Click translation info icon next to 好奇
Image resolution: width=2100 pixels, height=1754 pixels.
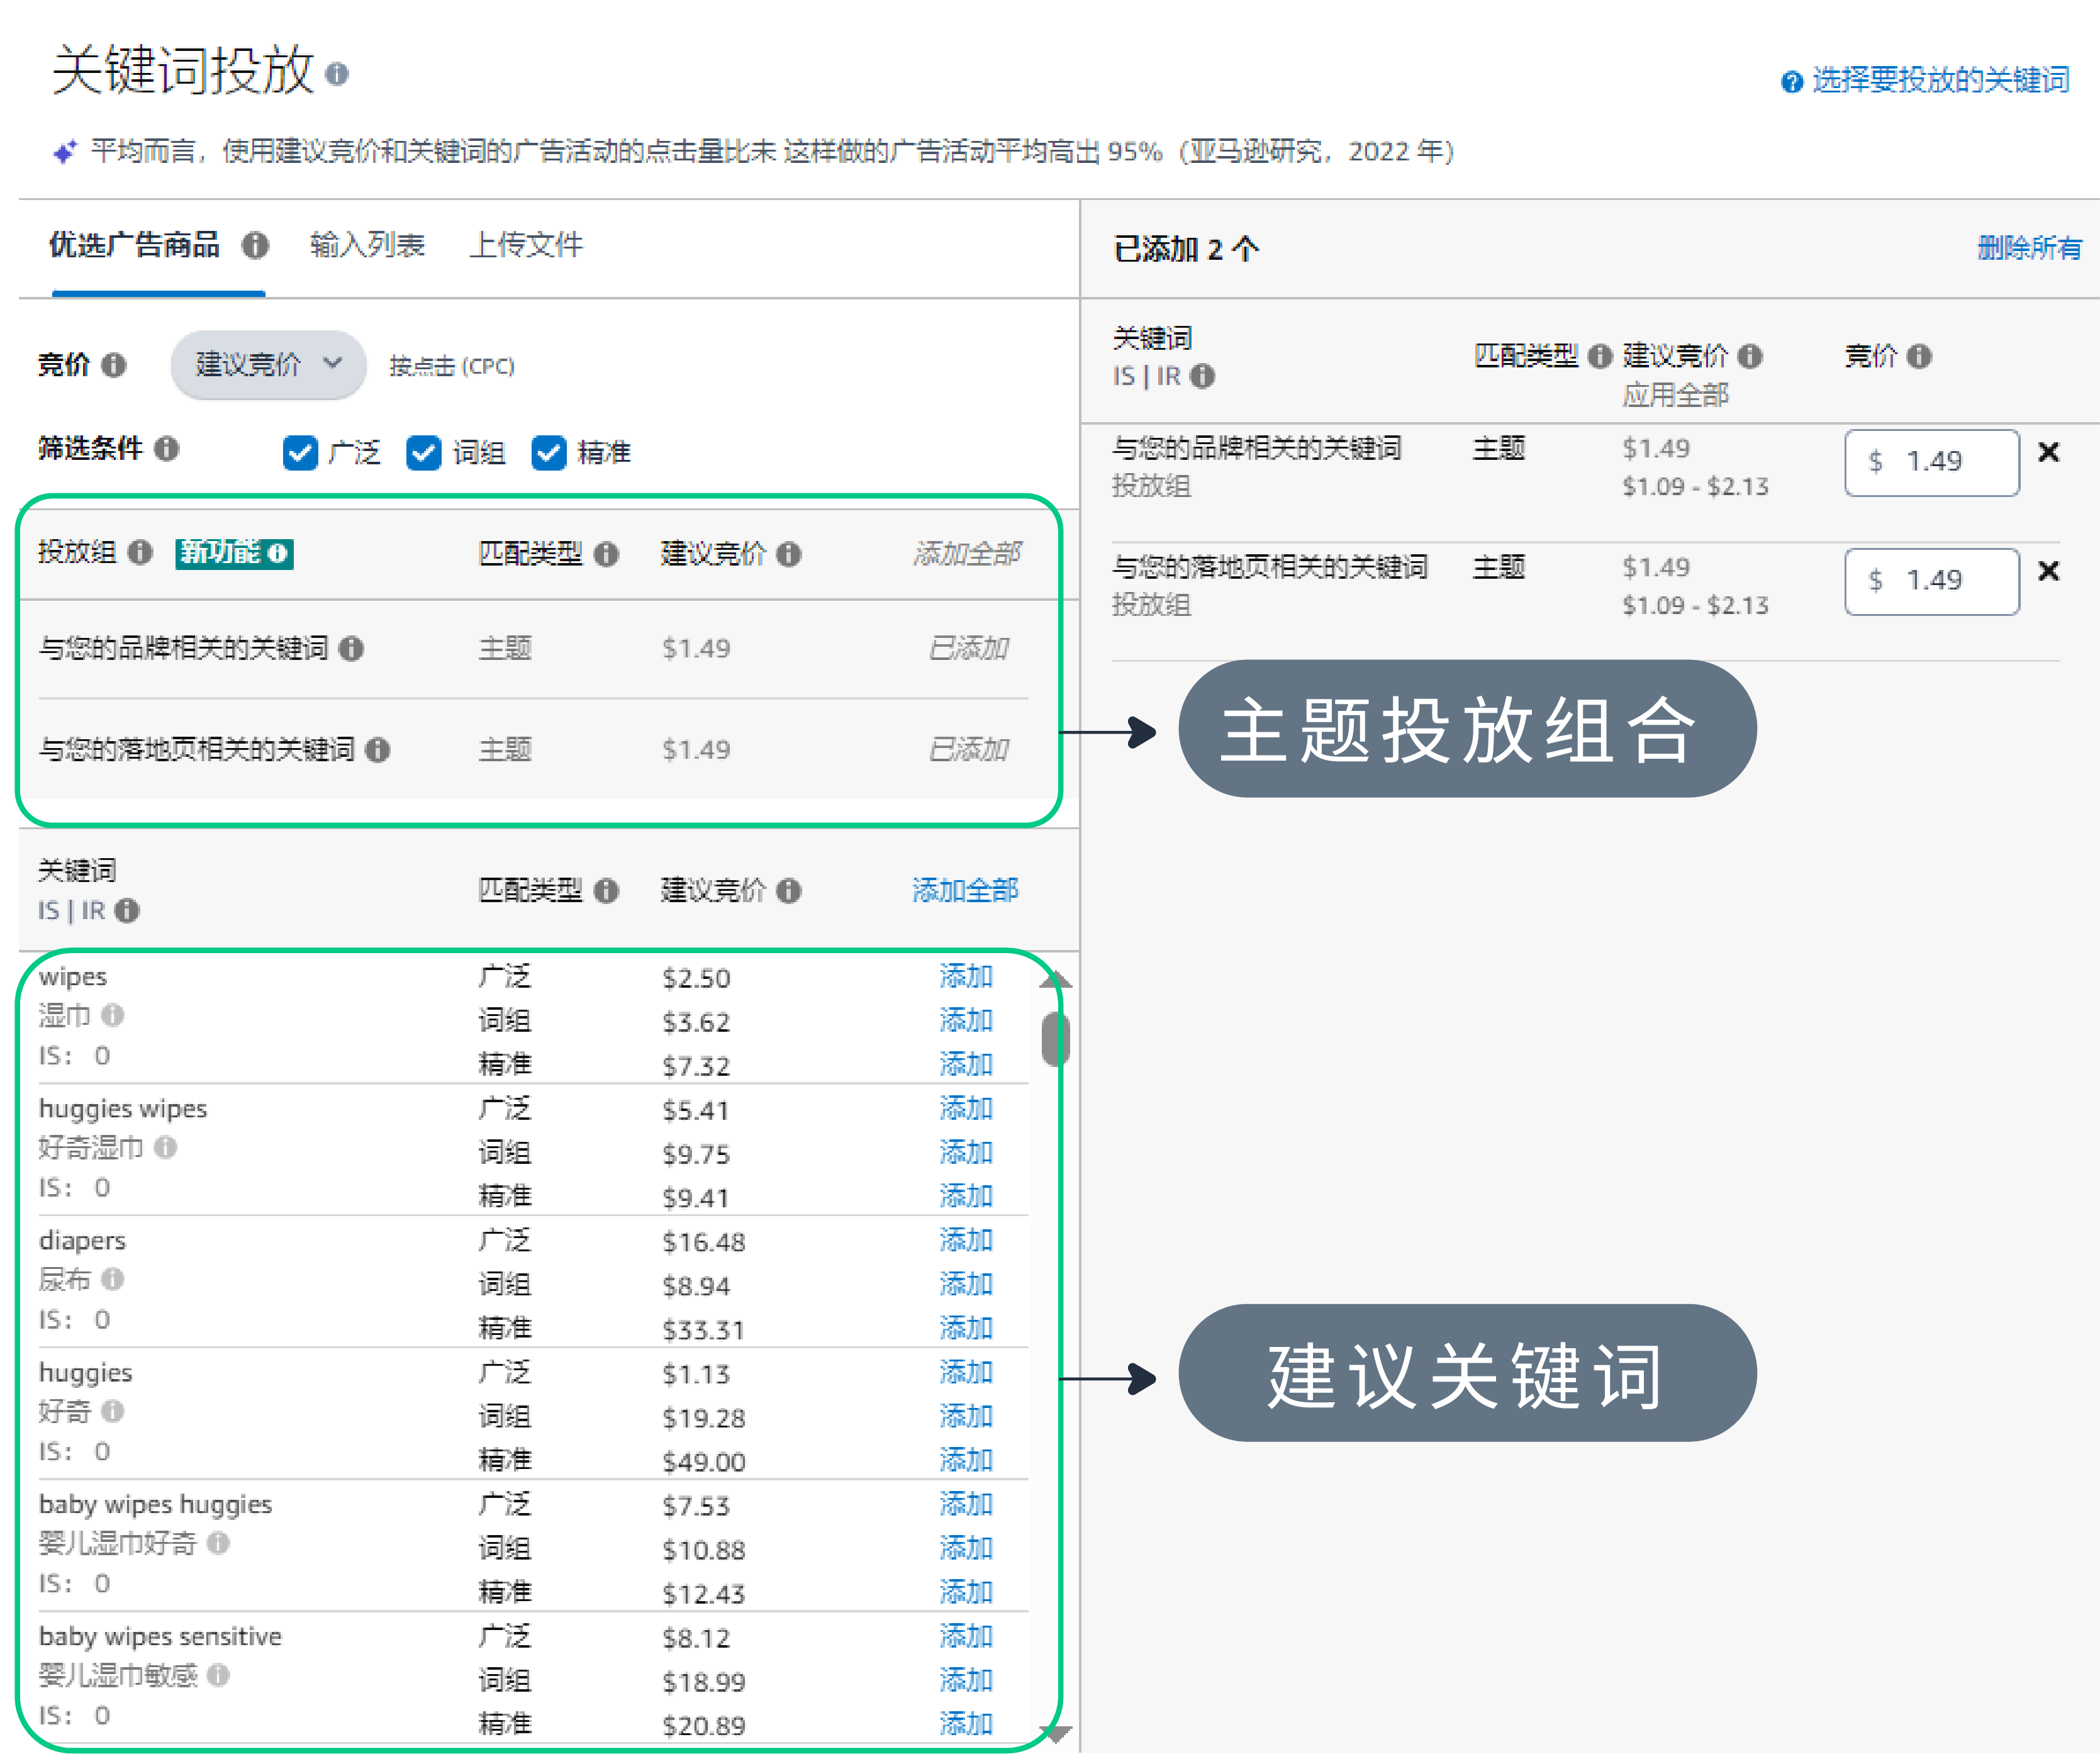(113, 1411)
